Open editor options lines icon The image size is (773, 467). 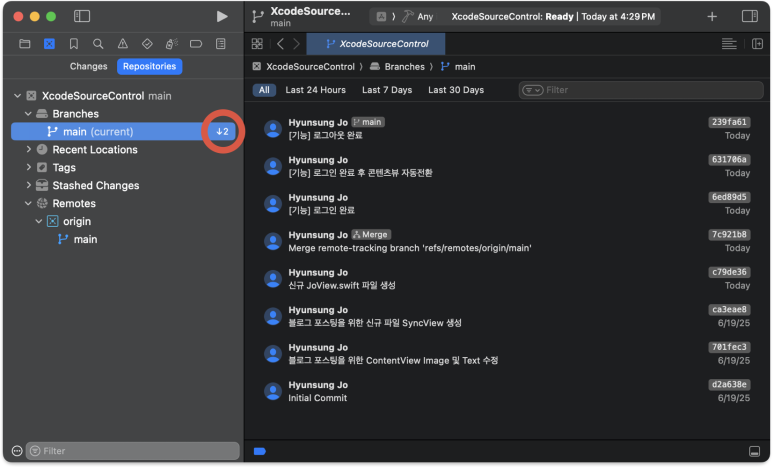pyautogui.click(x=729, y=44)
